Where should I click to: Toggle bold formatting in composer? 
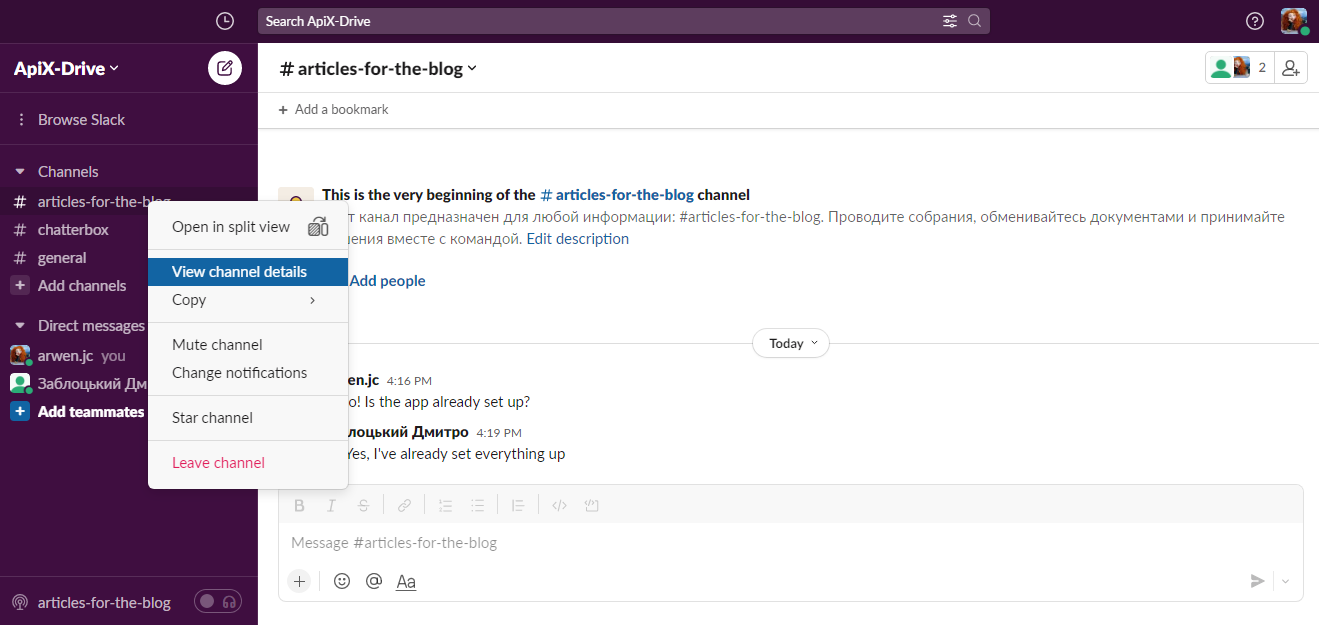299,505
